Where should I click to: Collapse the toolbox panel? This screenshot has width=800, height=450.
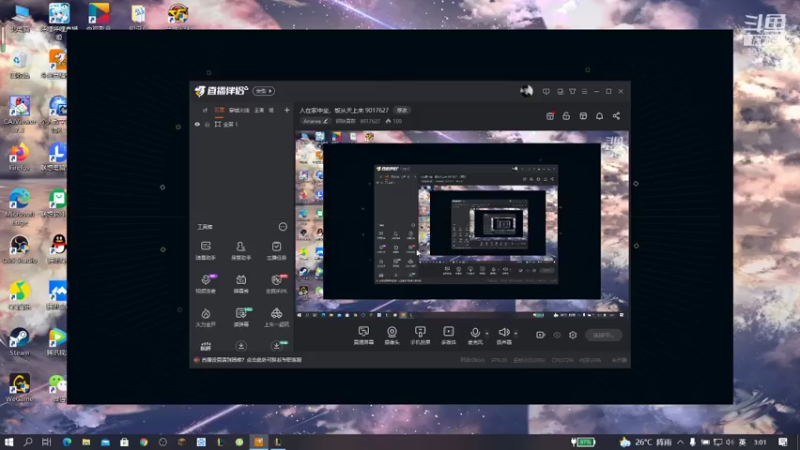point(283,227)
